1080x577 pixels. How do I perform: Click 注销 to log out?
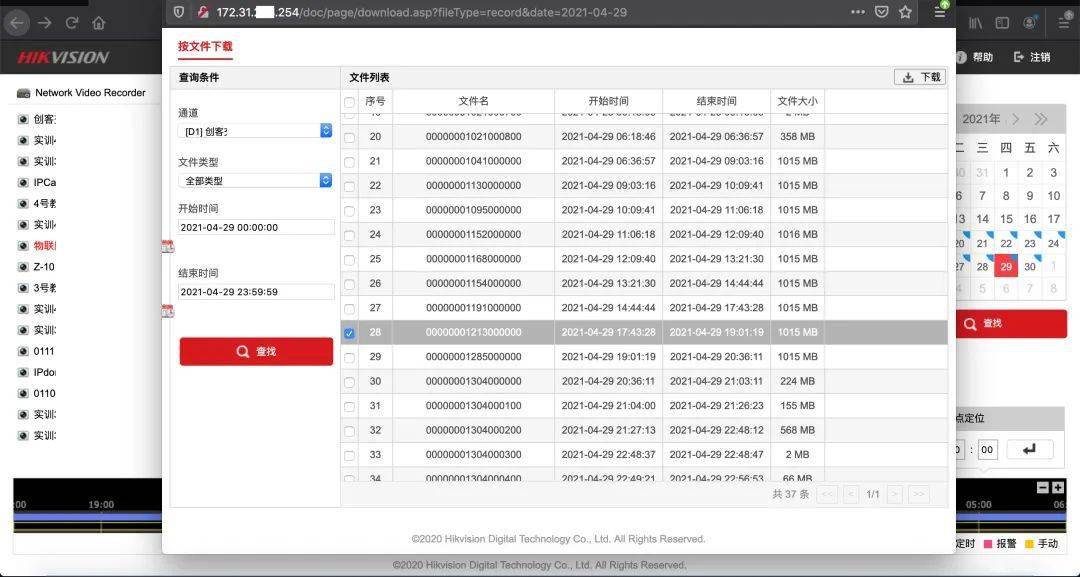point(1032,57)
